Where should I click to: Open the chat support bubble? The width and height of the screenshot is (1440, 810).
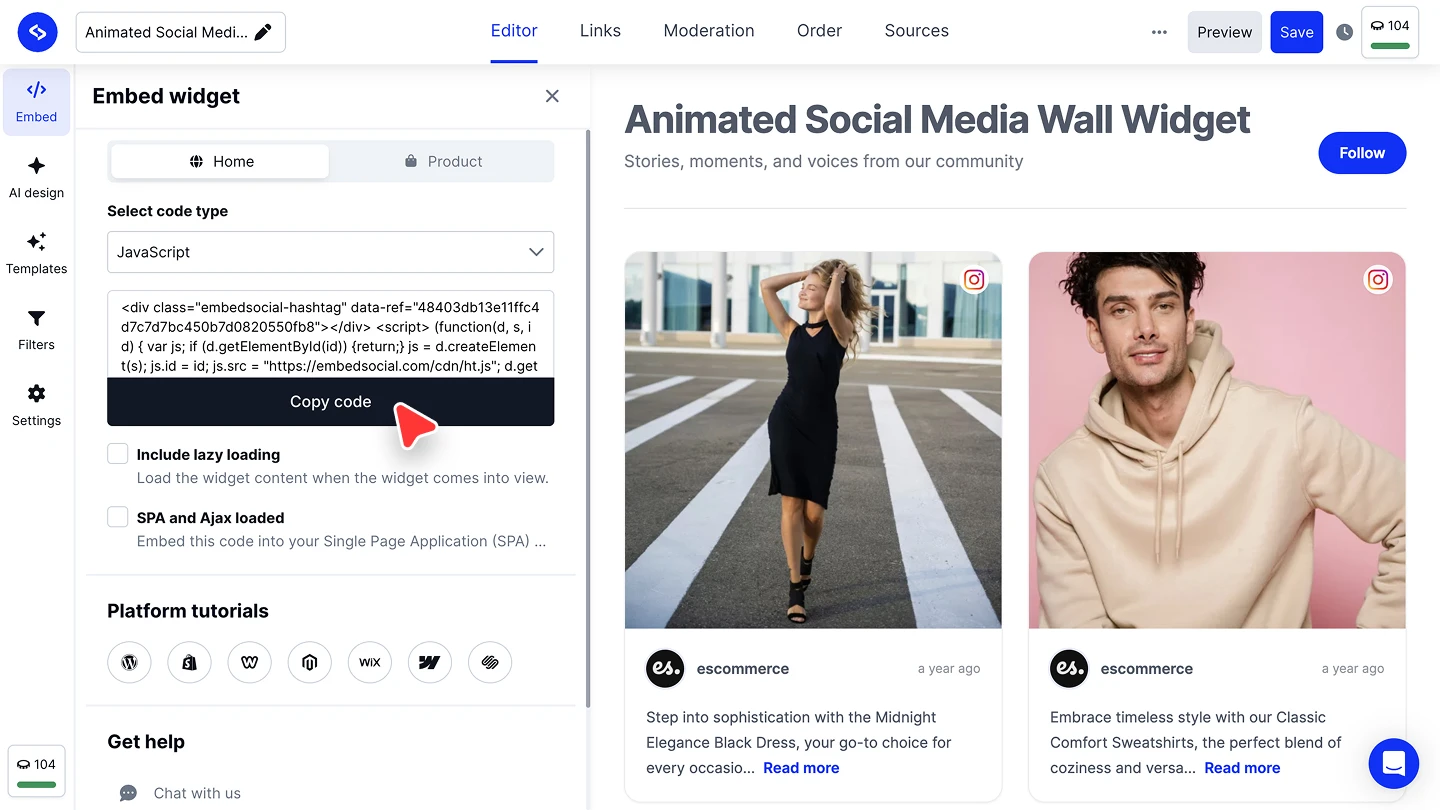point(1394,764)
